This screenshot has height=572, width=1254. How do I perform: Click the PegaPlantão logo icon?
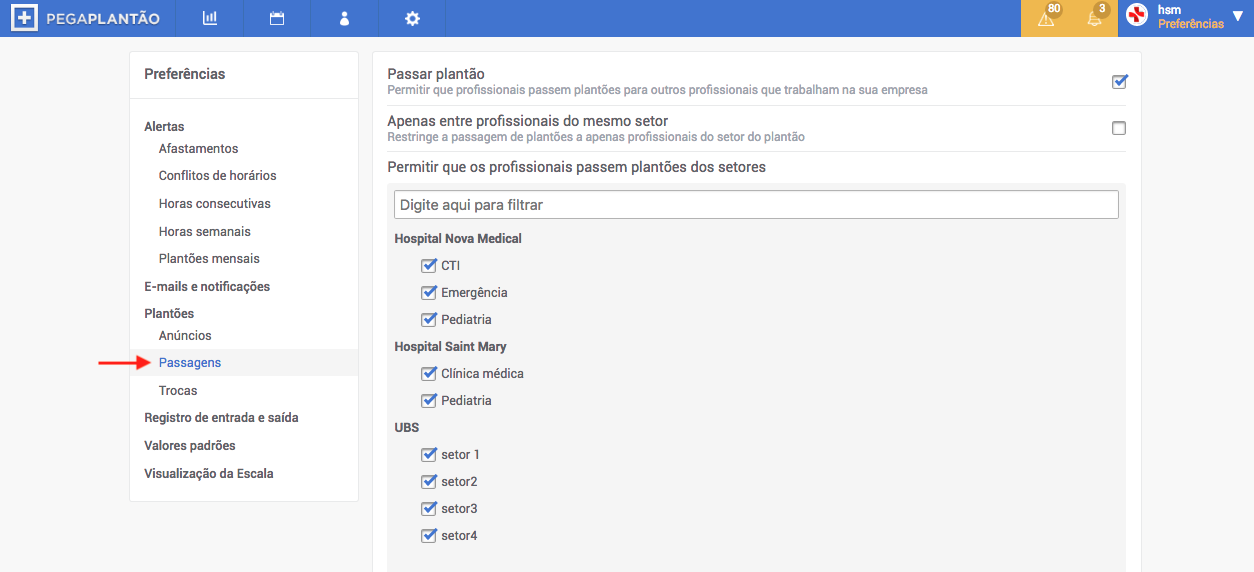(x=25, y=18)
